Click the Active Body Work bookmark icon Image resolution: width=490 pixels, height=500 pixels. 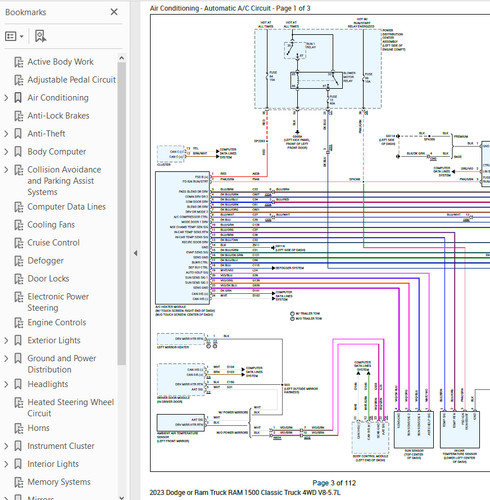(19, 62)
